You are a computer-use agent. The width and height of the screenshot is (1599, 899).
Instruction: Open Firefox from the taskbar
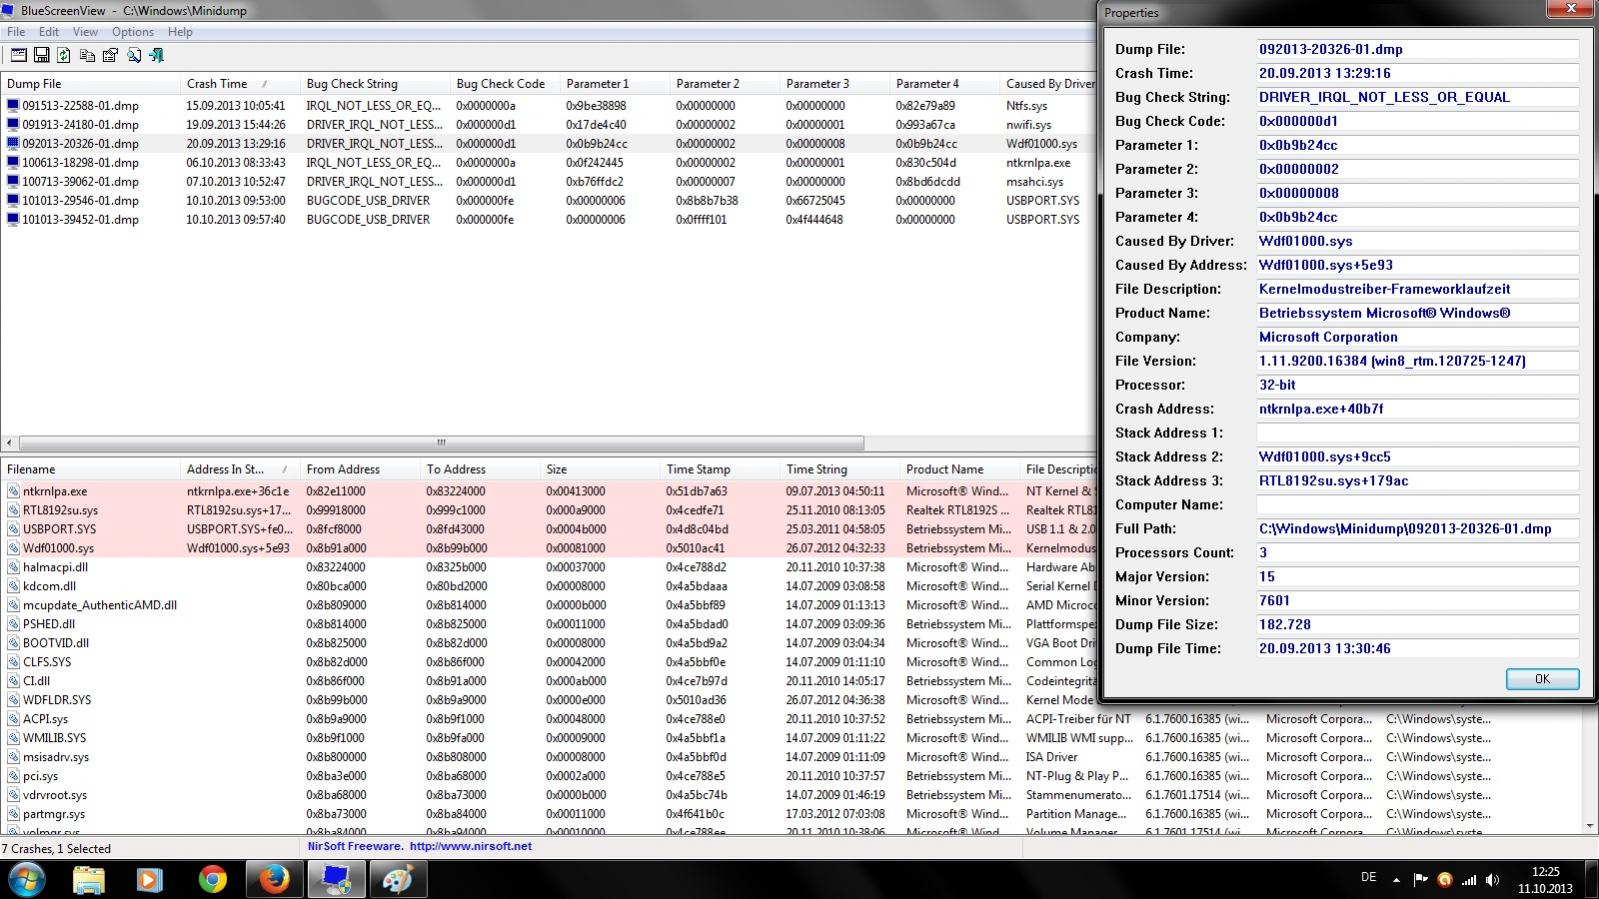pos(274,880)
